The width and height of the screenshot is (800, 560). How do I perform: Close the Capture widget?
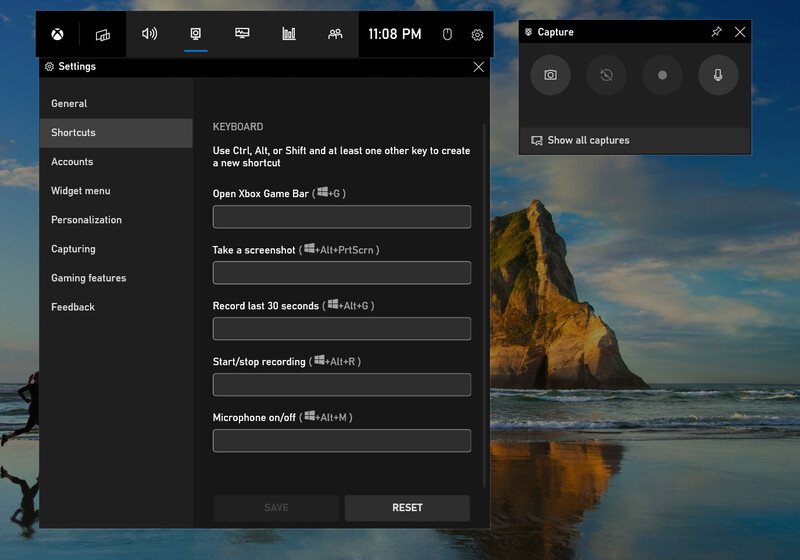tap(740, 32)
